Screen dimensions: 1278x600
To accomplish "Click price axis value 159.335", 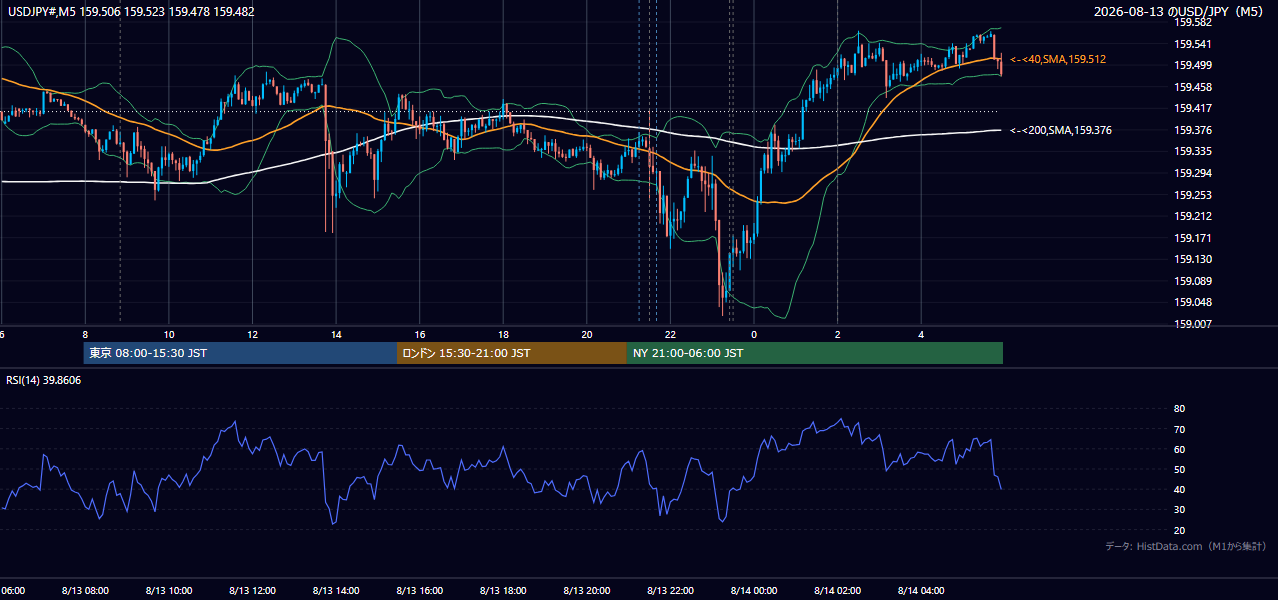I will 1192,151.
